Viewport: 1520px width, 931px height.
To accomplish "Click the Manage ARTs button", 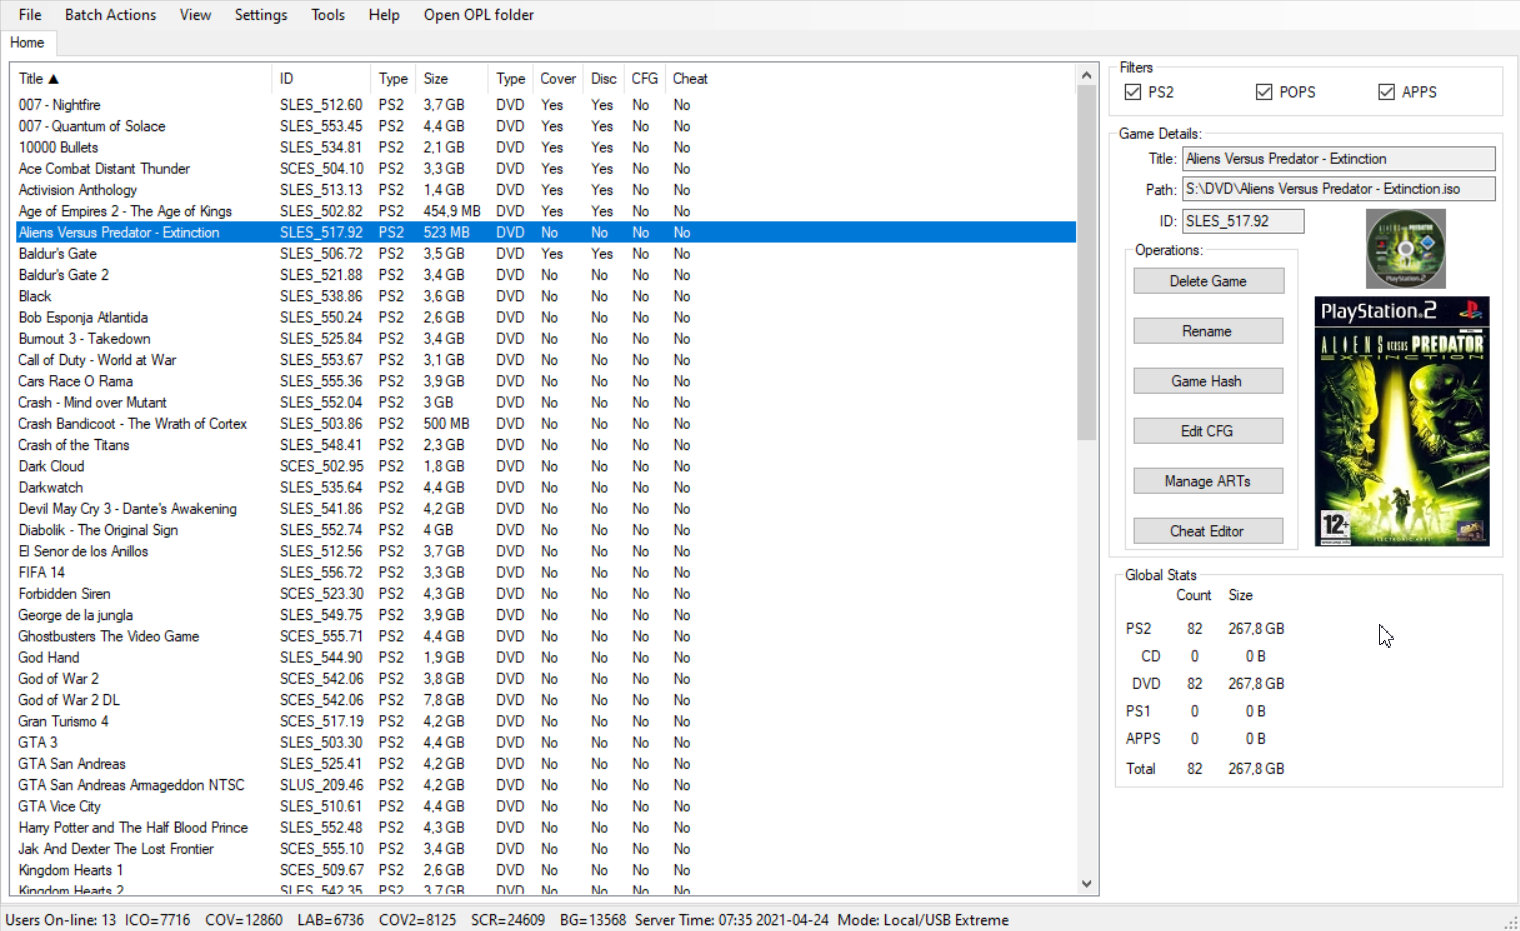I will point(1208,481).
